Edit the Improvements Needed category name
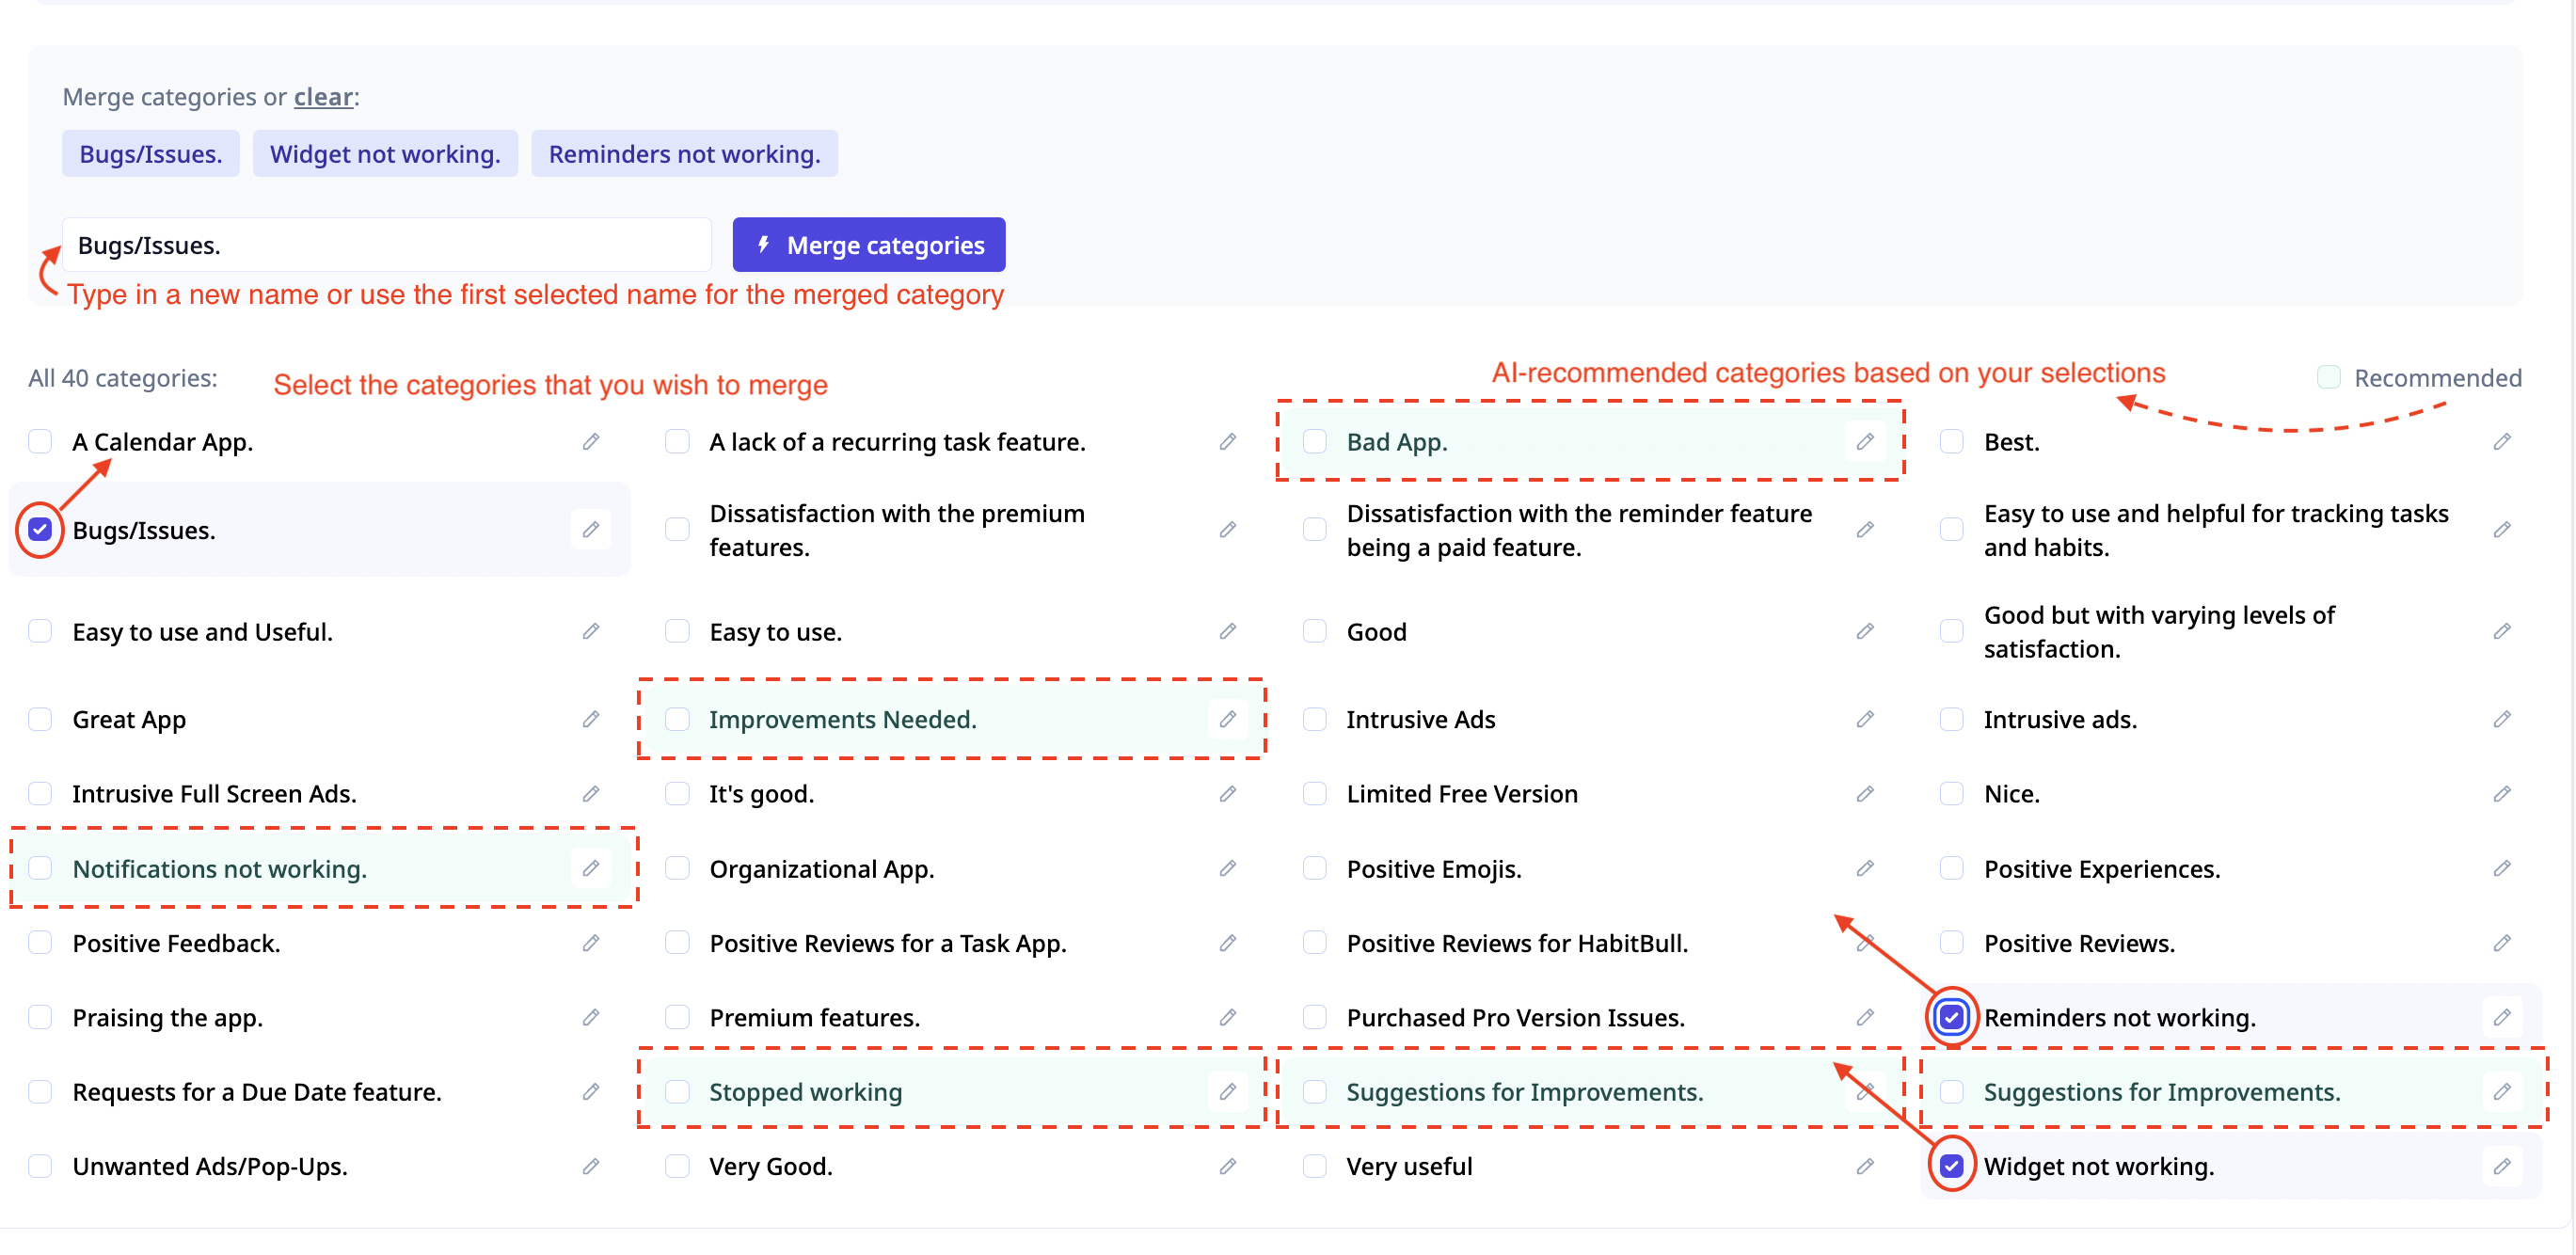This screenshot has width=2576, height=1255. point(1228,719)
